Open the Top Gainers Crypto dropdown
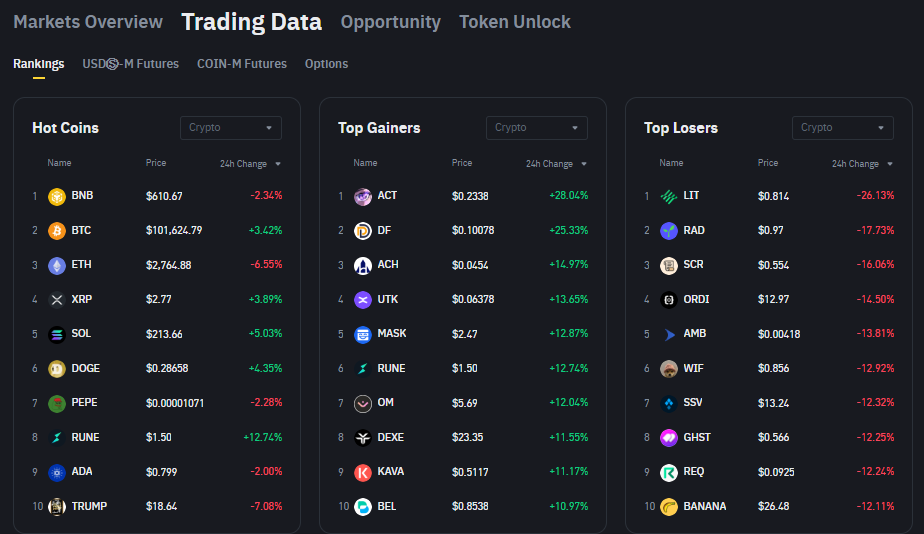 click(x=537, y=127)
